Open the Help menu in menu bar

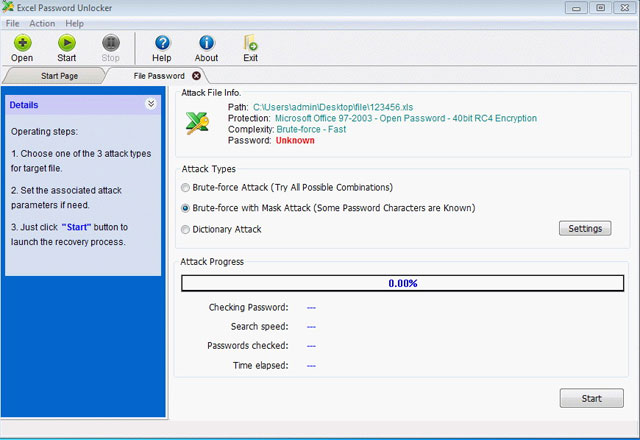74,23
